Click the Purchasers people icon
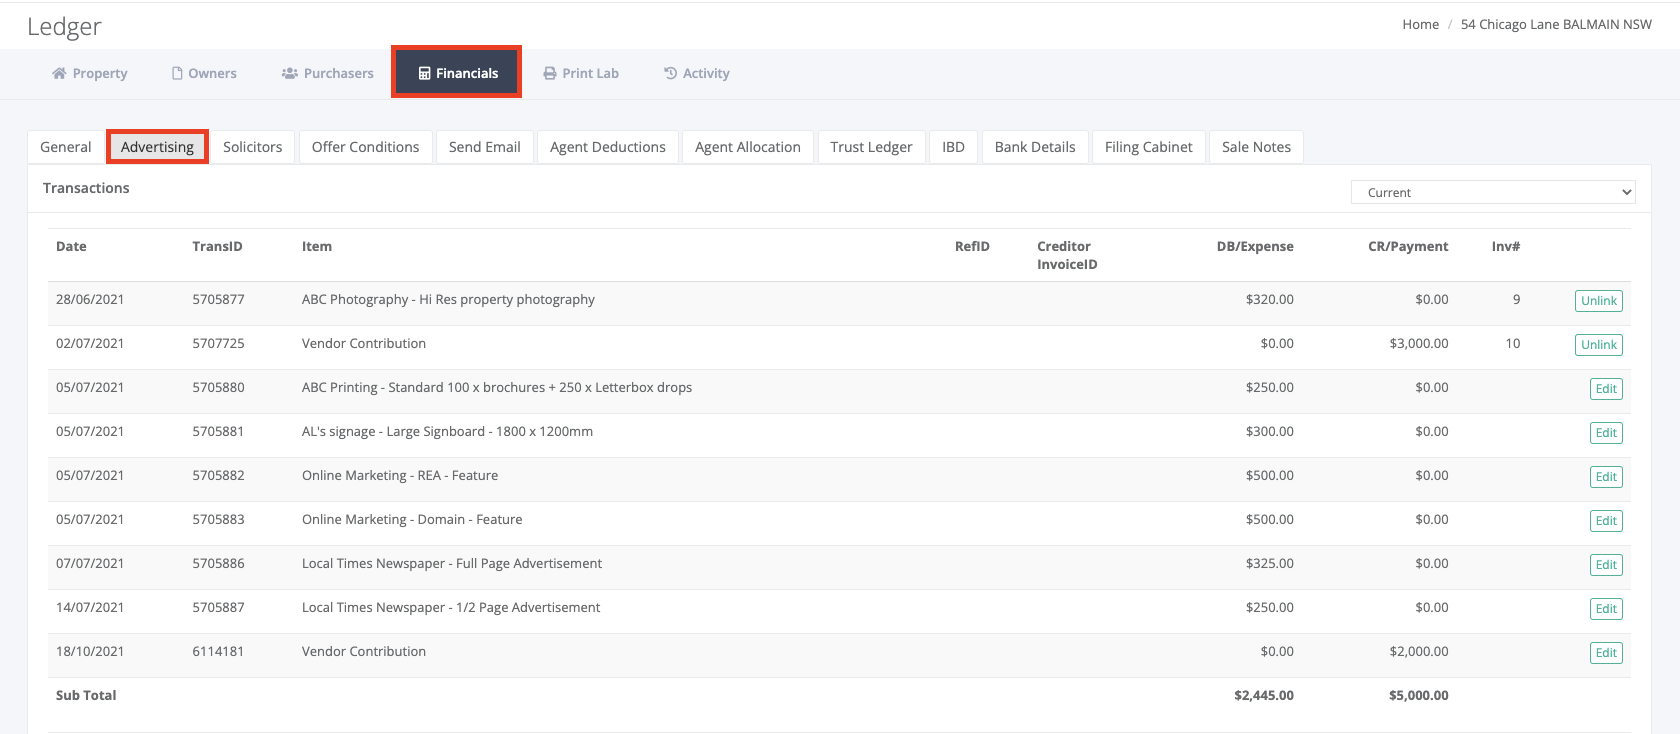 point(290,73)
